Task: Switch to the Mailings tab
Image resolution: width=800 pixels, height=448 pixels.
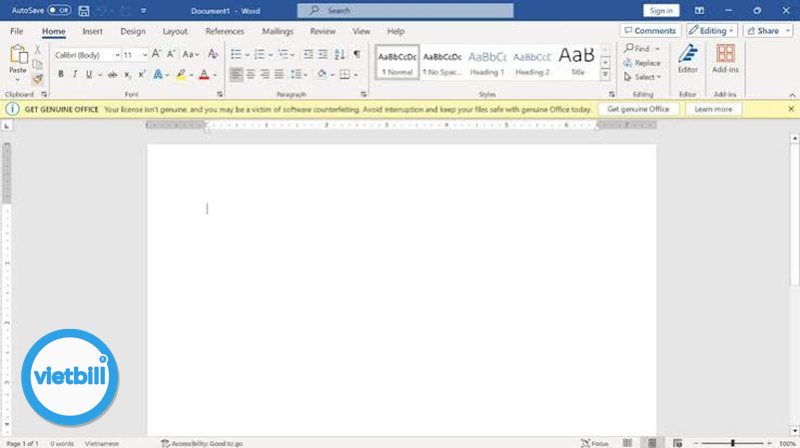Action: coord(278,31)
